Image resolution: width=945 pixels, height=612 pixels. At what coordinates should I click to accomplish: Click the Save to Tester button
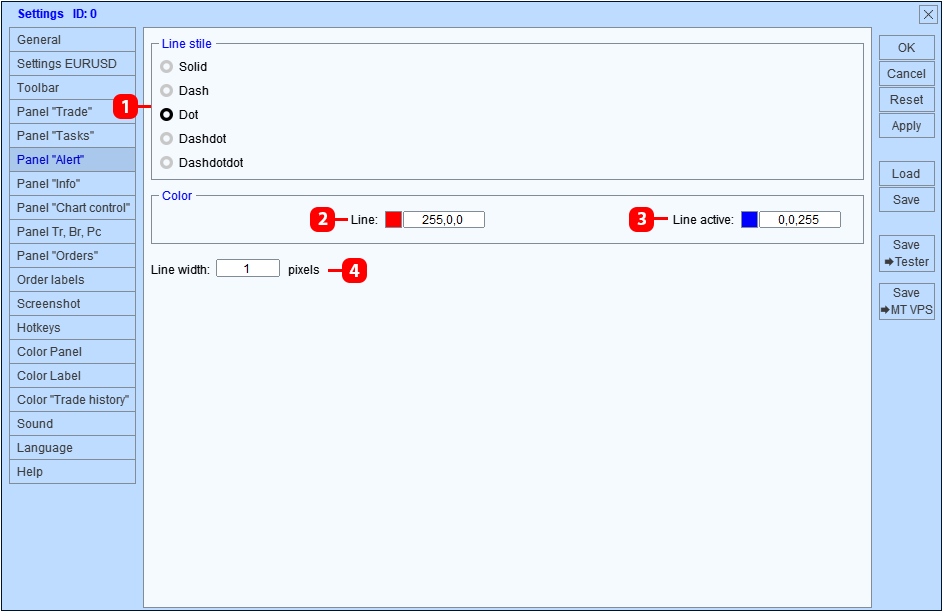coord(906,253)
